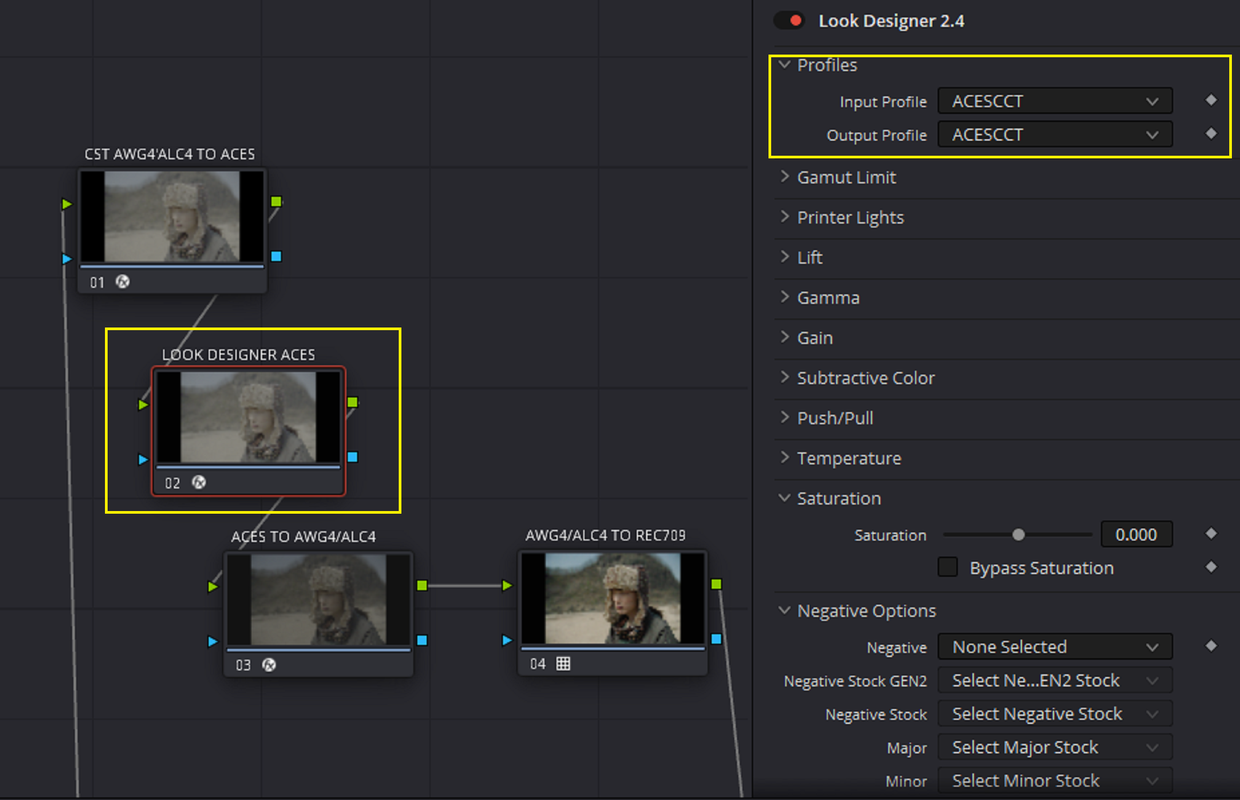1240x800 pixels.
Task: Expand the Gain section
Action: pyautogui.click(x=784, y=337)
